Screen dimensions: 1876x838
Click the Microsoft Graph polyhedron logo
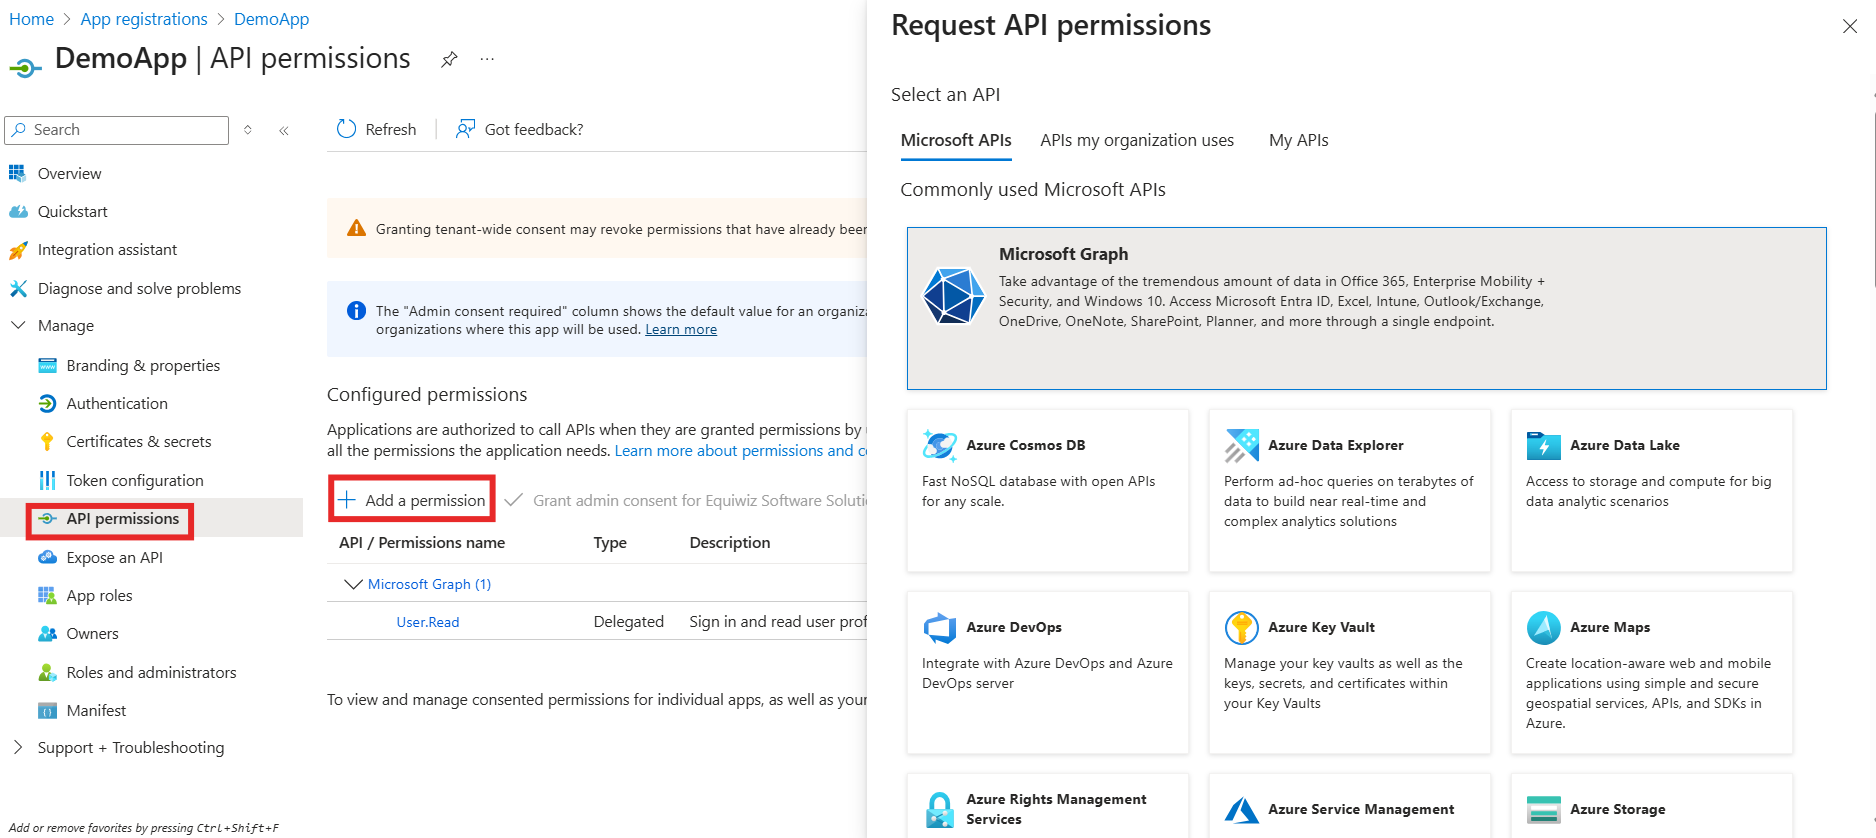point(953,296)
